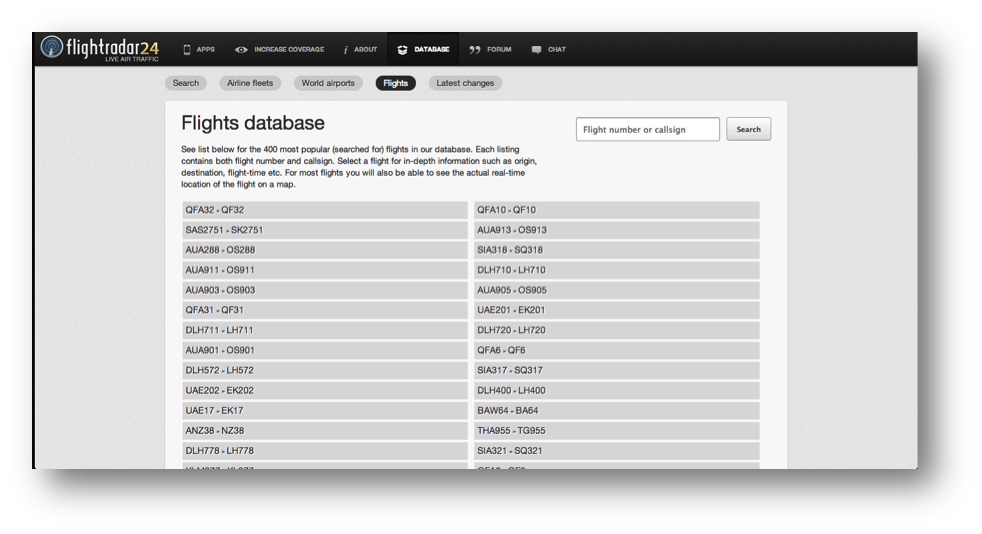The width and height of the screenshot is (982, 534).
Task: Open flight SIA318 - SQ318
Action: point(617,250)
